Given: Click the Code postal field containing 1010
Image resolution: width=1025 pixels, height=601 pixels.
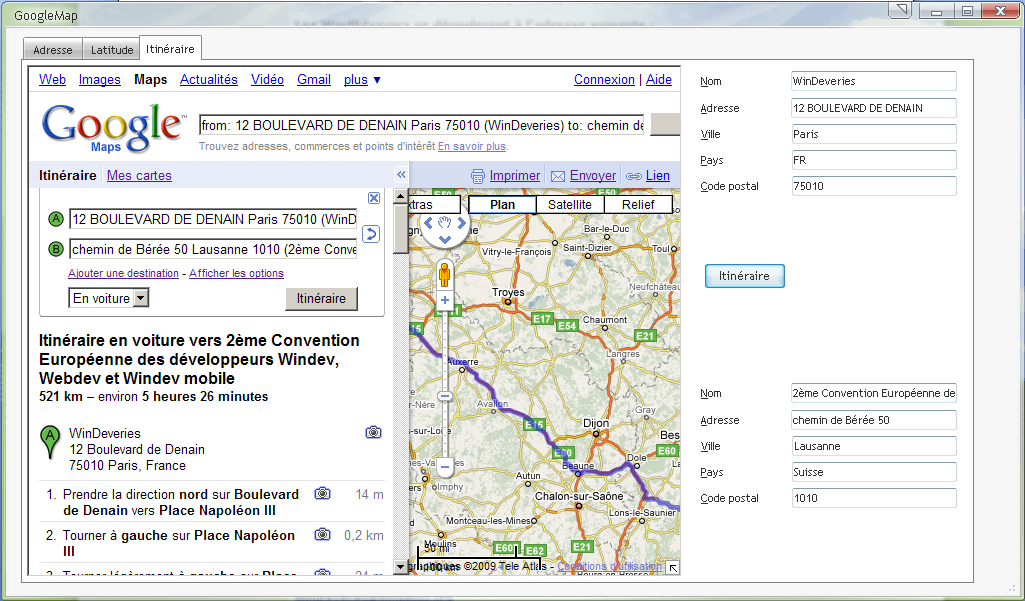Looking at the screenshot, I should tap(874, 498).
